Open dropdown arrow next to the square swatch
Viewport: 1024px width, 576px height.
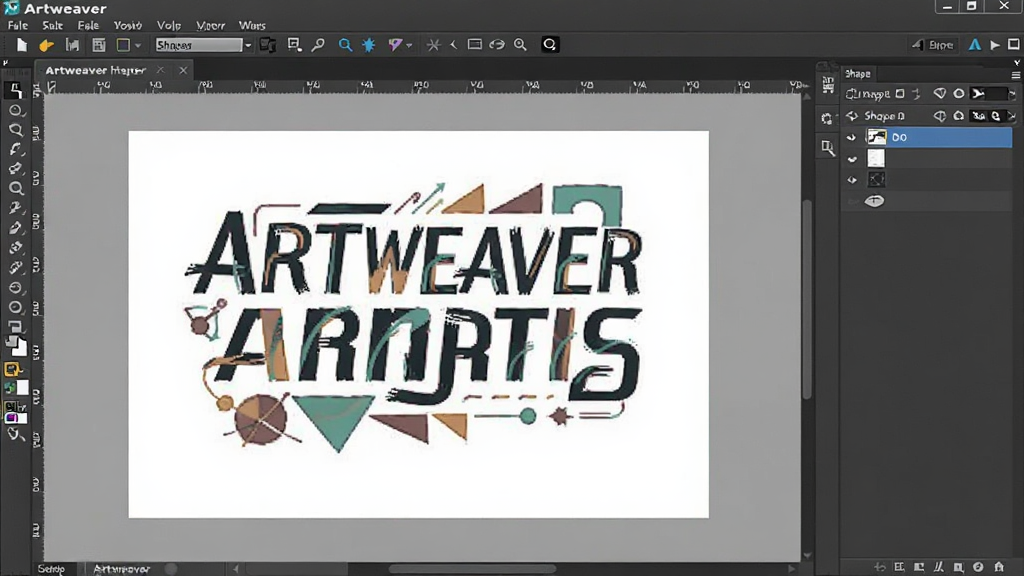click(138, 45)
